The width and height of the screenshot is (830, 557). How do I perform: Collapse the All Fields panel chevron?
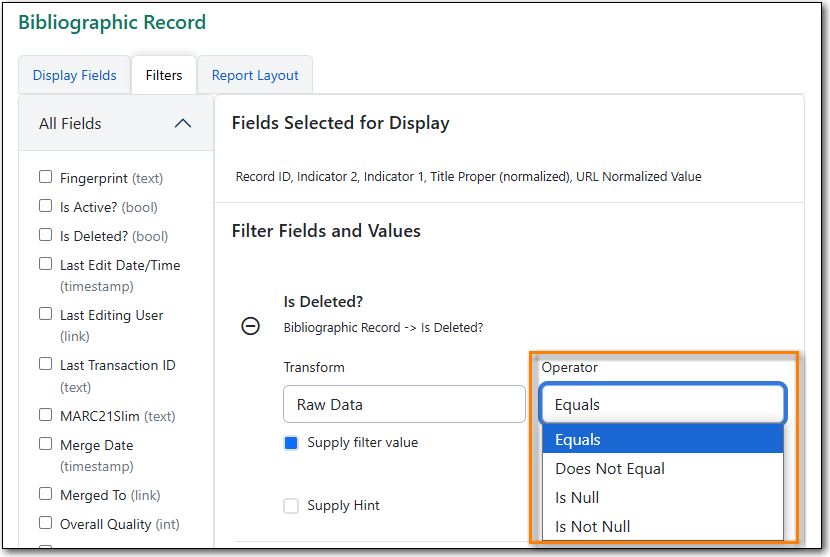pyautogui.click(x=183, y=124)
